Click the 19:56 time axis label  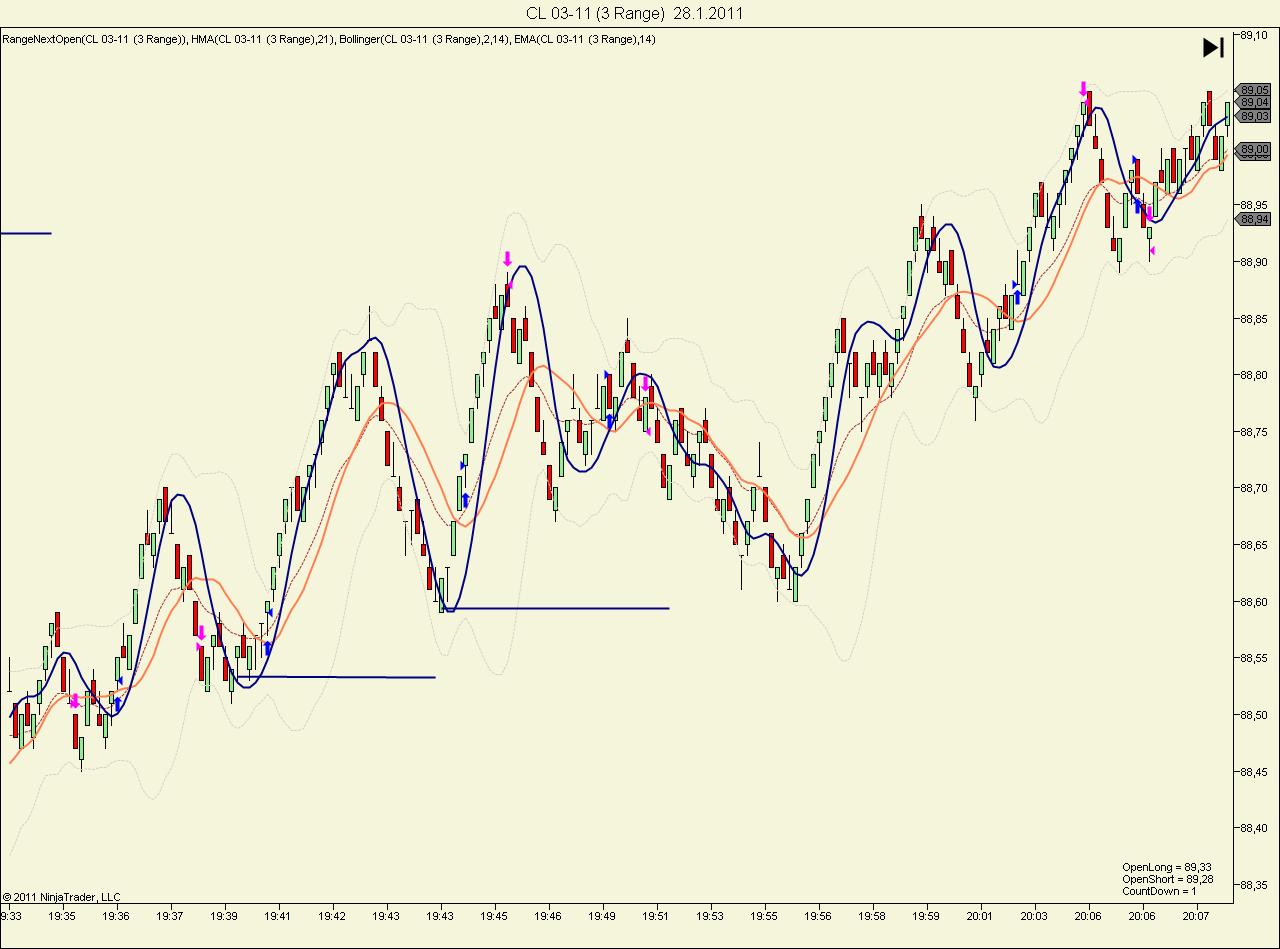[x=818, y=915]
